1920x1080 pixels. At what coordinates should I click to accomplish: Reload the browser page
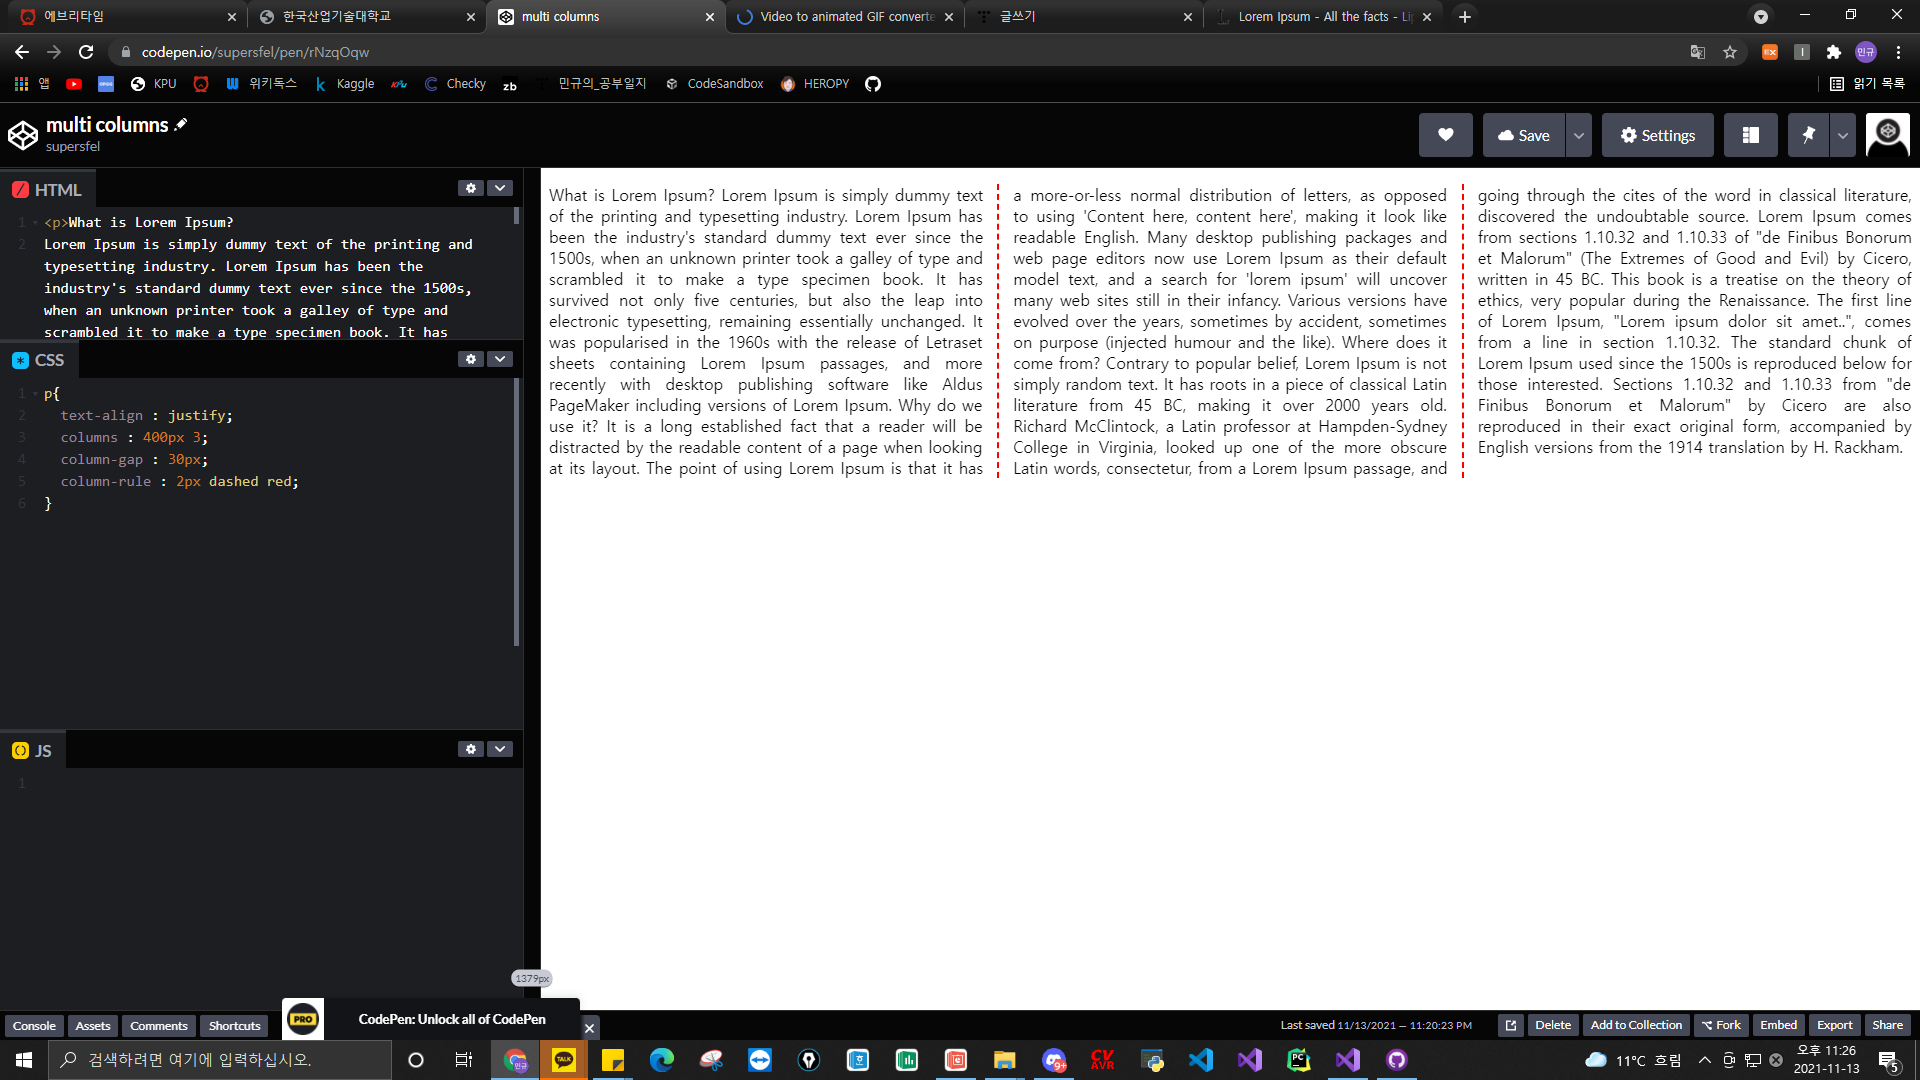[86, 52]
